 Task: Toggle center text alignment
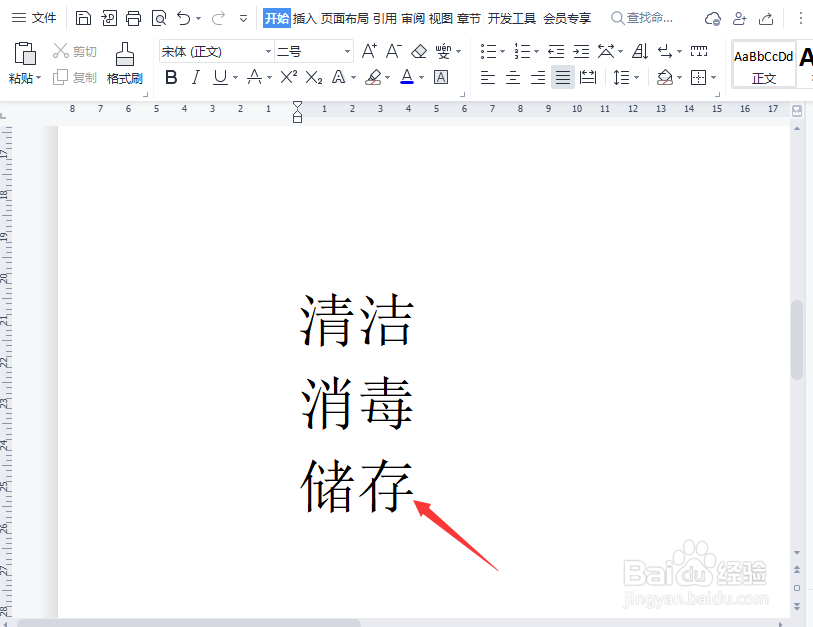[512, 77]
